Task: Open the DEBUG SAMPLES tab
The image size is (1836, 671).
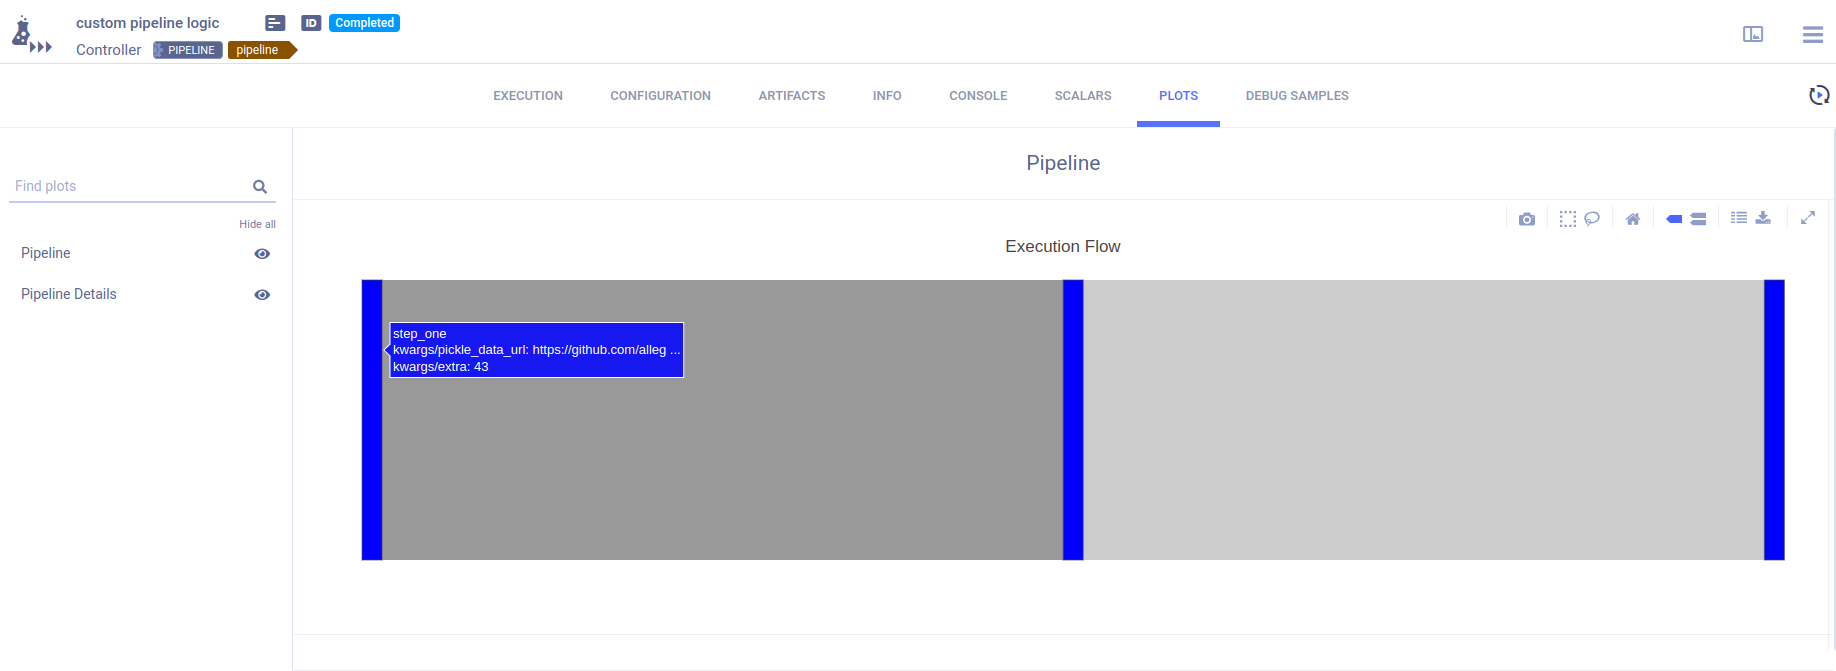Action: click(1297, 96)
